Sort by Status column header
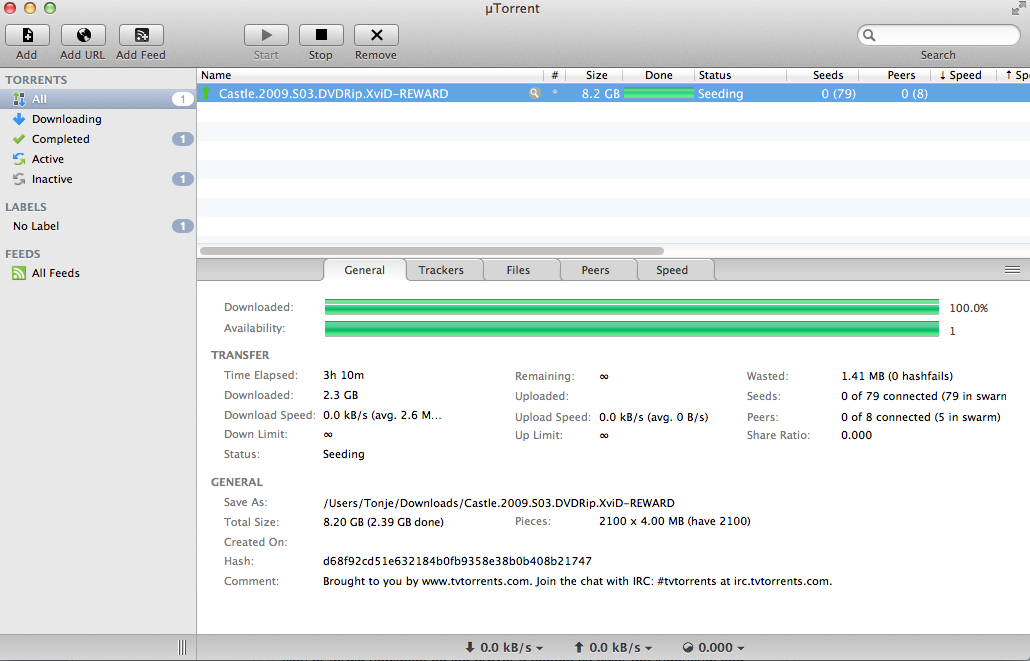1030x661 pixels. click(x=740, y=75)
